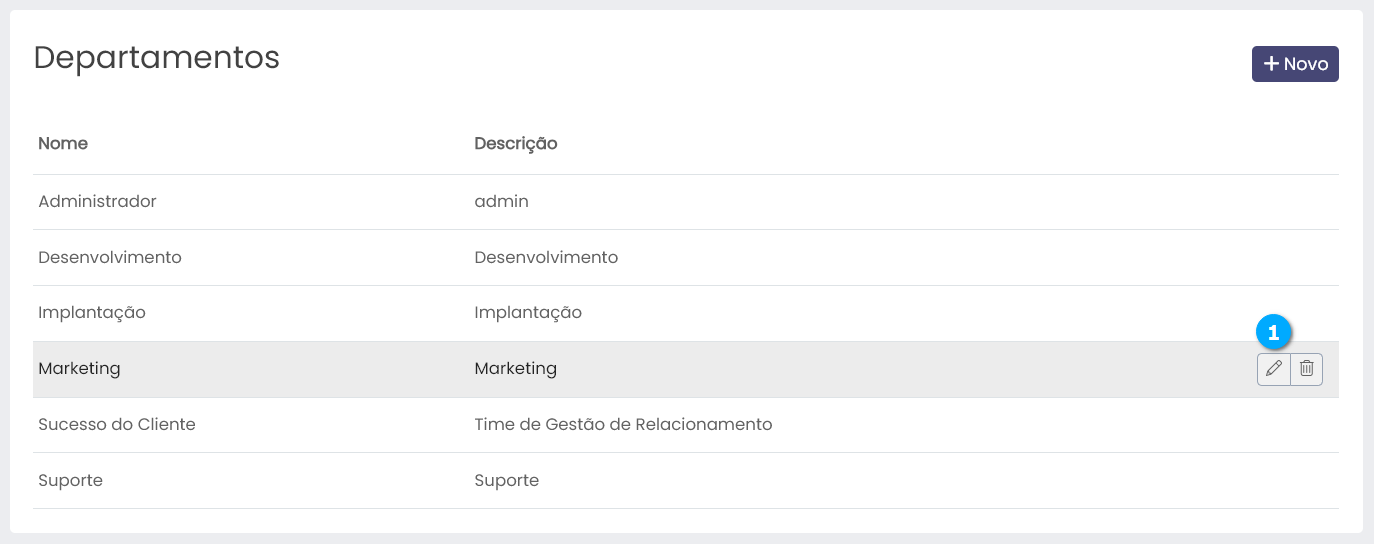Select the Implantação department name
This screenshot has height=544, width=1374.
92,312
